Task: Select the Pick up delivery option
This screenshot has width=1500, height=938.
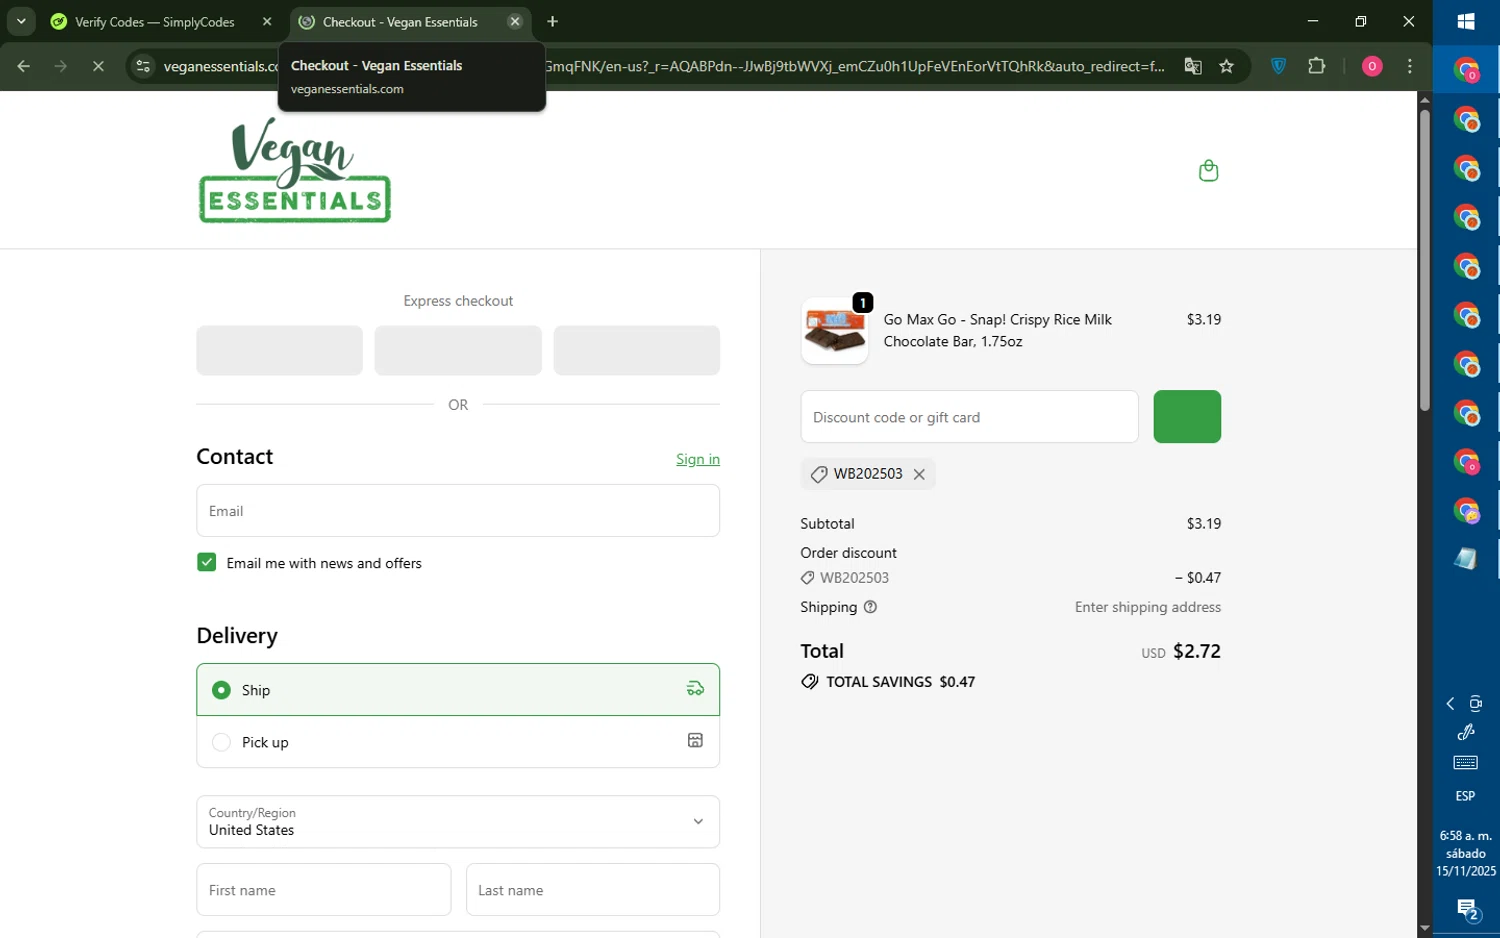Action: [458, 742]
